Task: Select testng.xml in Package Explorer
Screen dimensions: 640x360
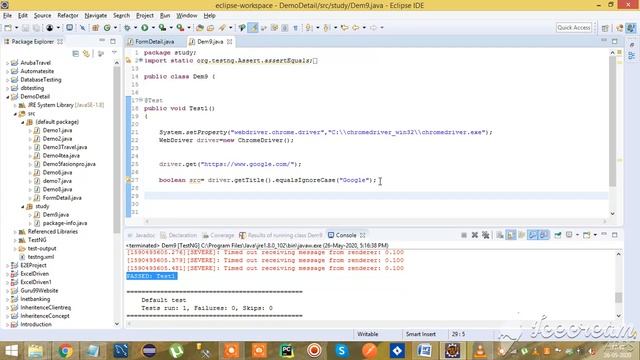Action: coord(40,257)
